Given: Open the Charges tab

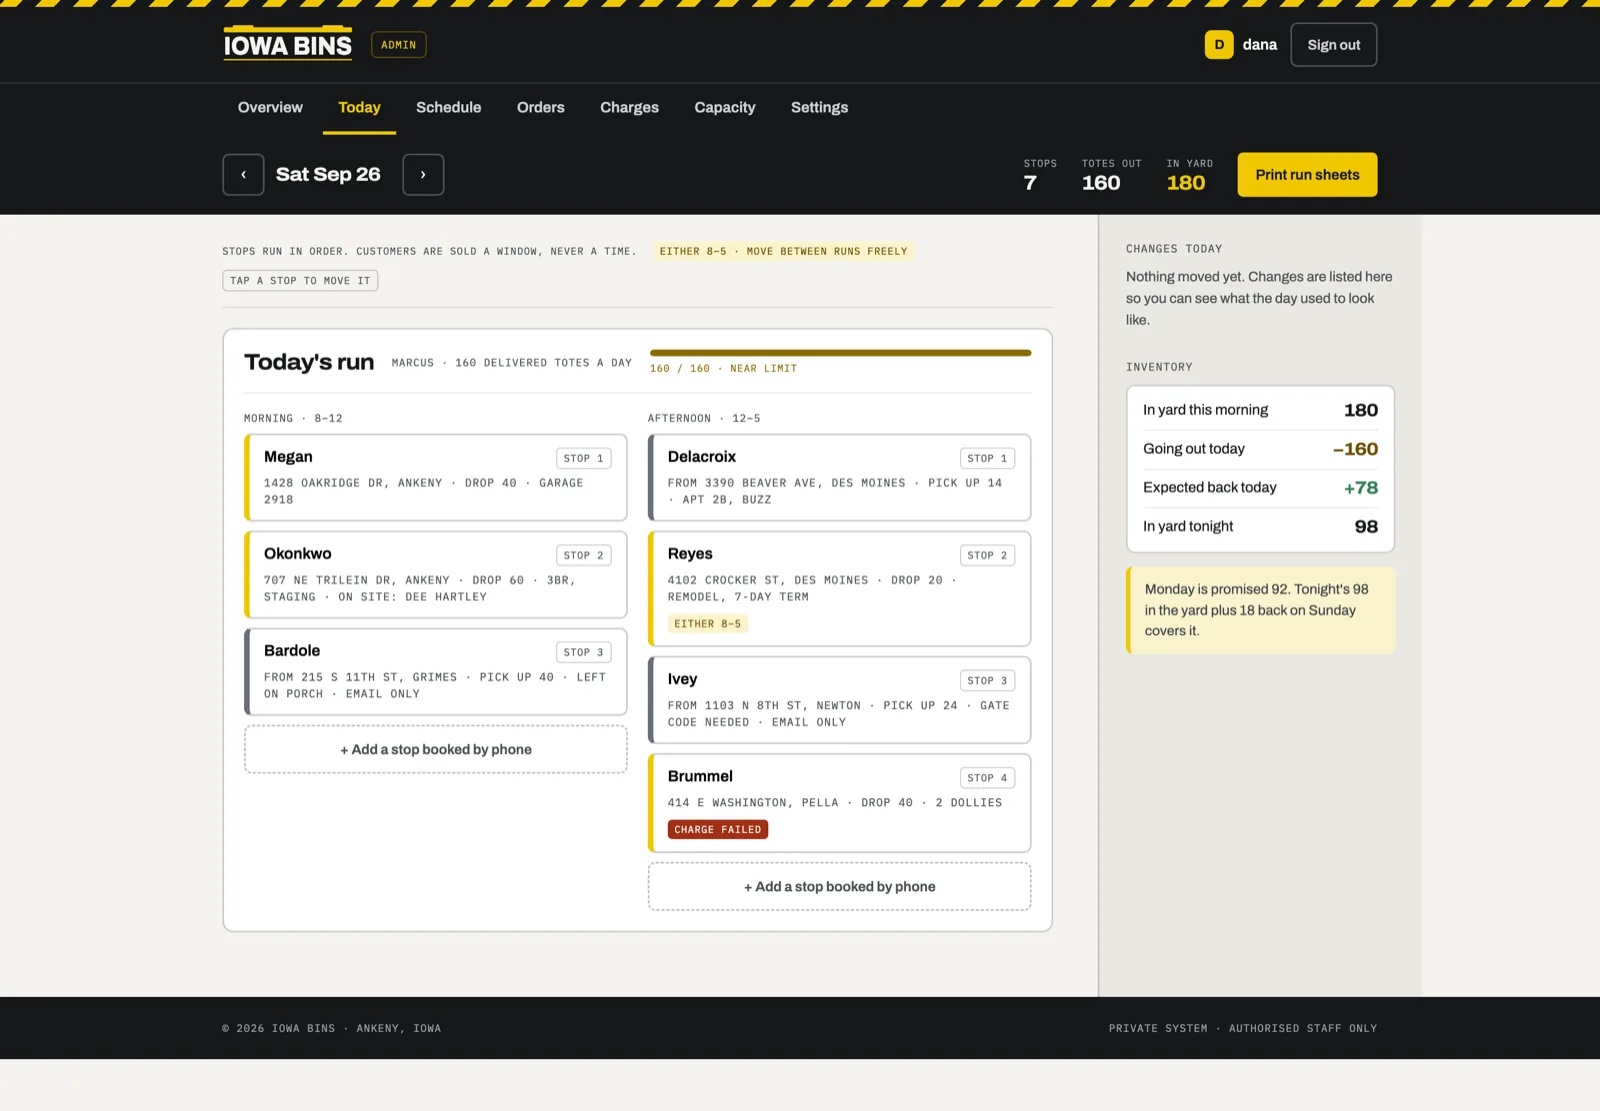Looking at the screenshot, I should [629, 107].
